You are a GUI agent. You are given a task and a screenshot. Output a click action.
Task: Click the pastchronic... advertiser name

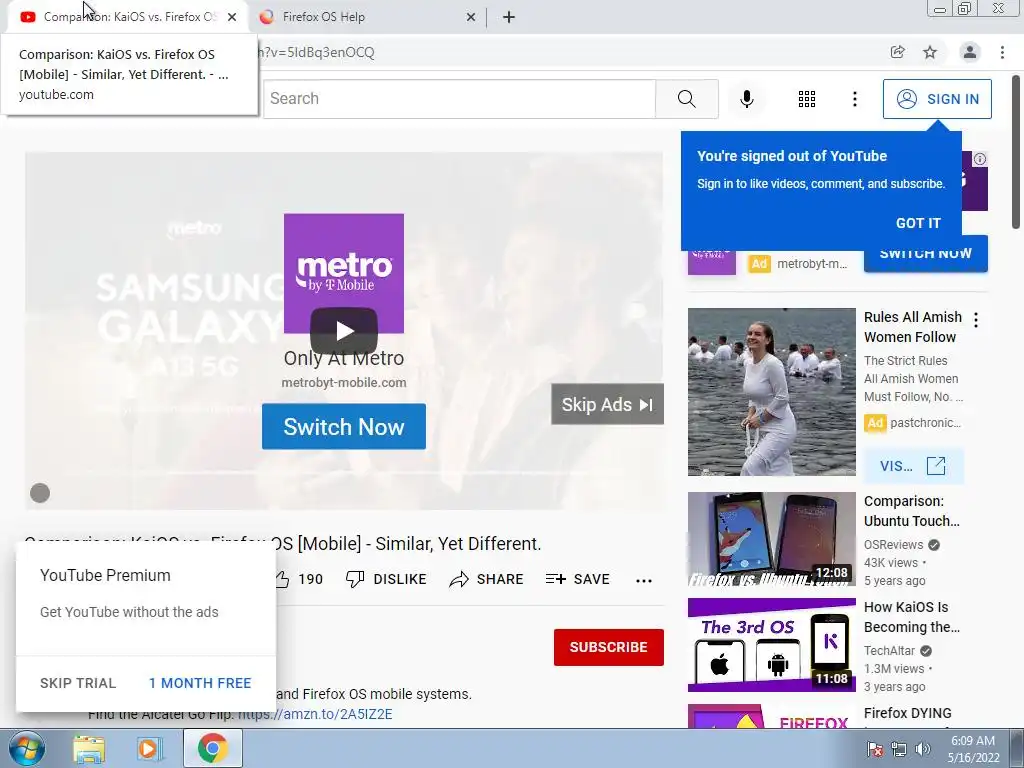pyautogui.click(x=925, y=423)
